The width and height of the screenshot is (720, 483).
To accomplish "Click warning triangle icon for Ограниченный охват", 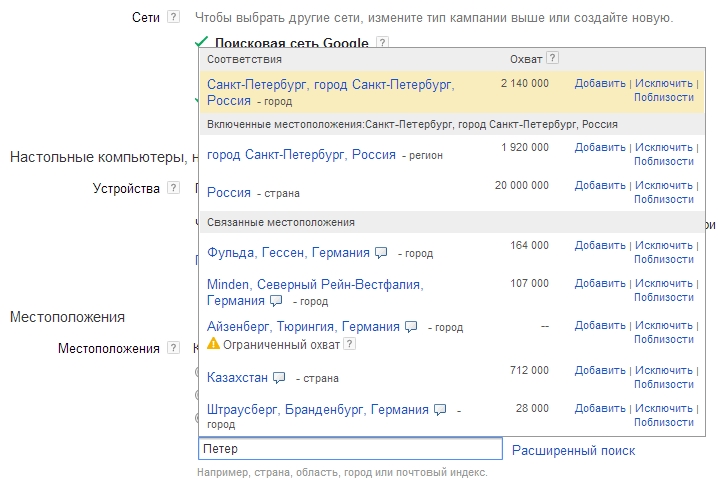I will click(x=214, y=343).
